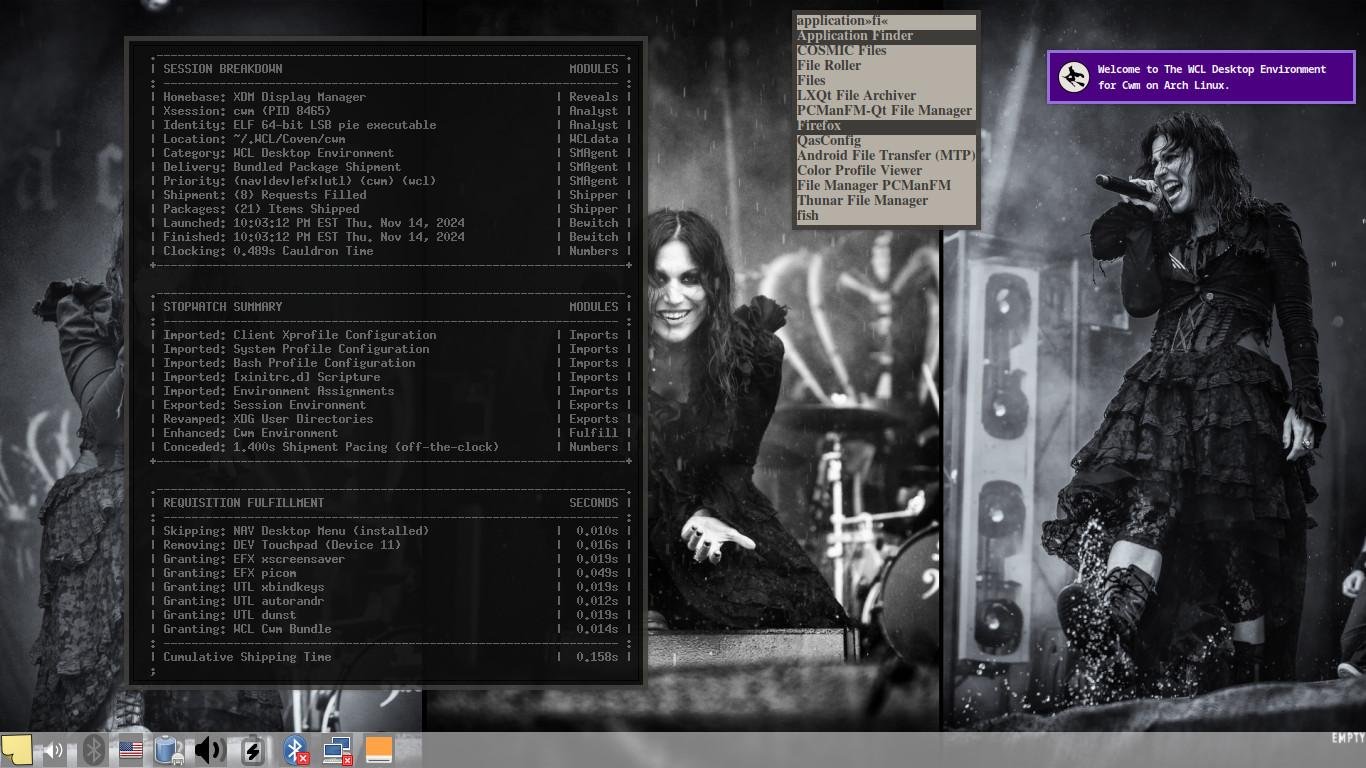
Task: Click the REQUISITION FULFILLMENT heading
Action: (244, 503)
